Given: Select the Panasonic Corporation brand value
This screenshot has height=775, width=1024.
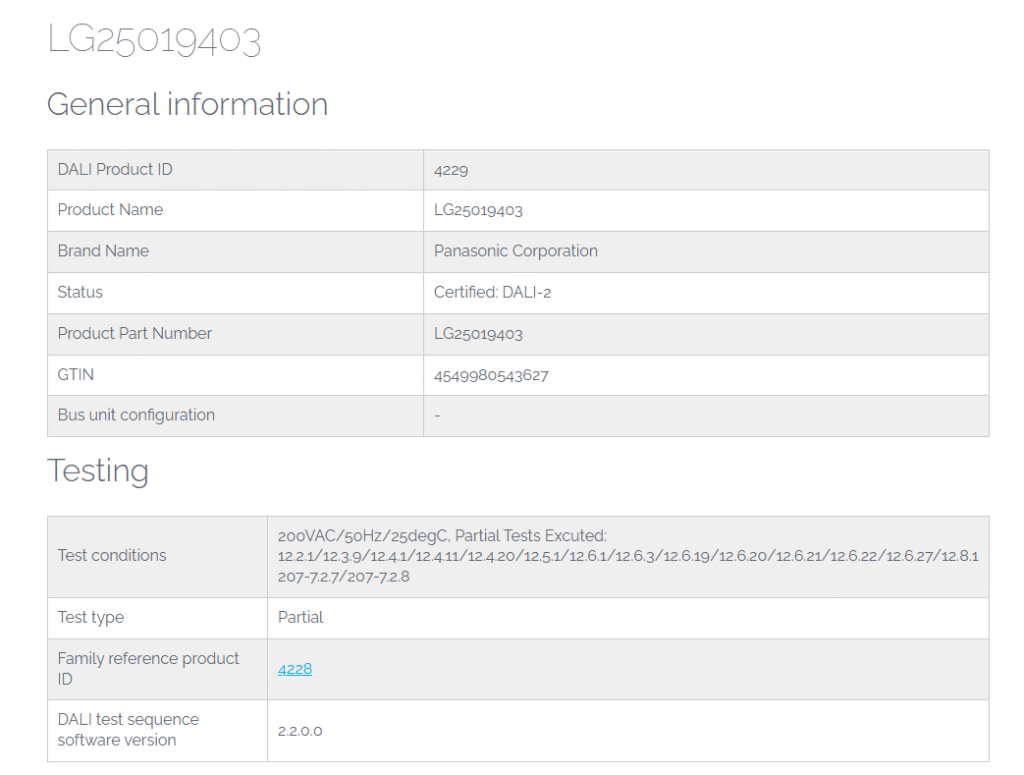Looking at the screenshot, I should click(515, 251).
